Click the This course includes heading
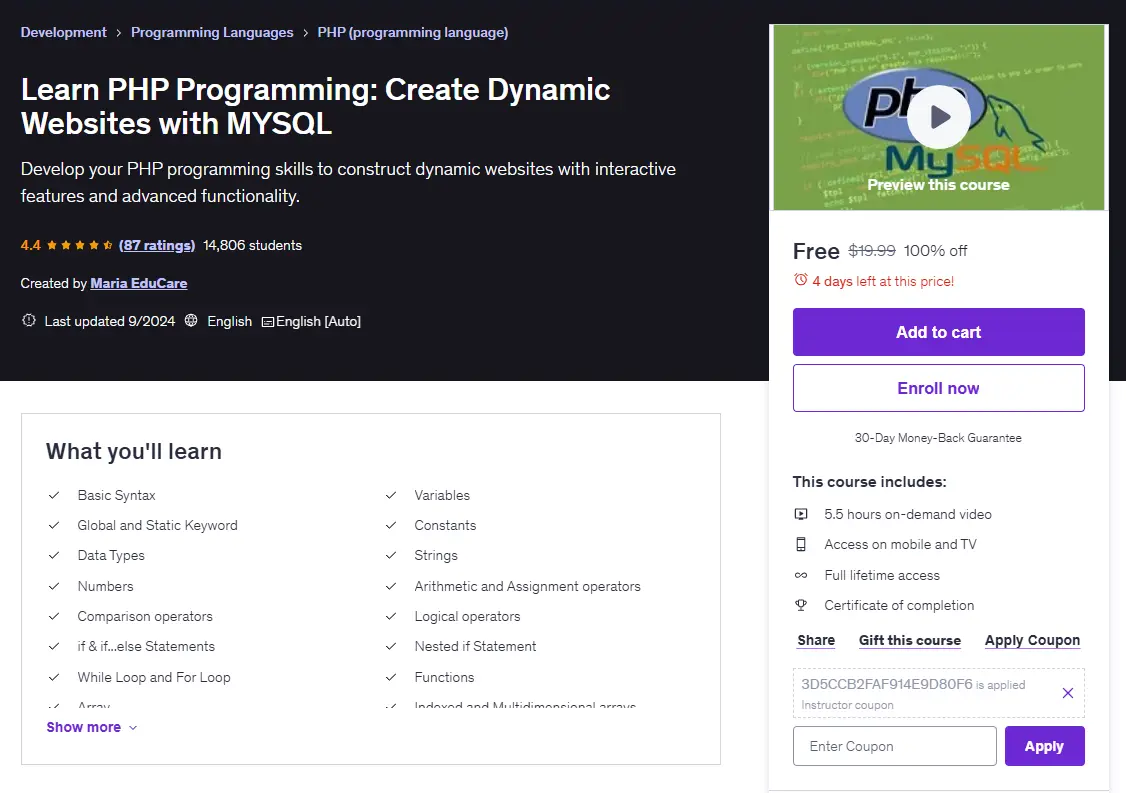Image resolution: width=1126 pixels, height=793 pixels. click(870, 482)
